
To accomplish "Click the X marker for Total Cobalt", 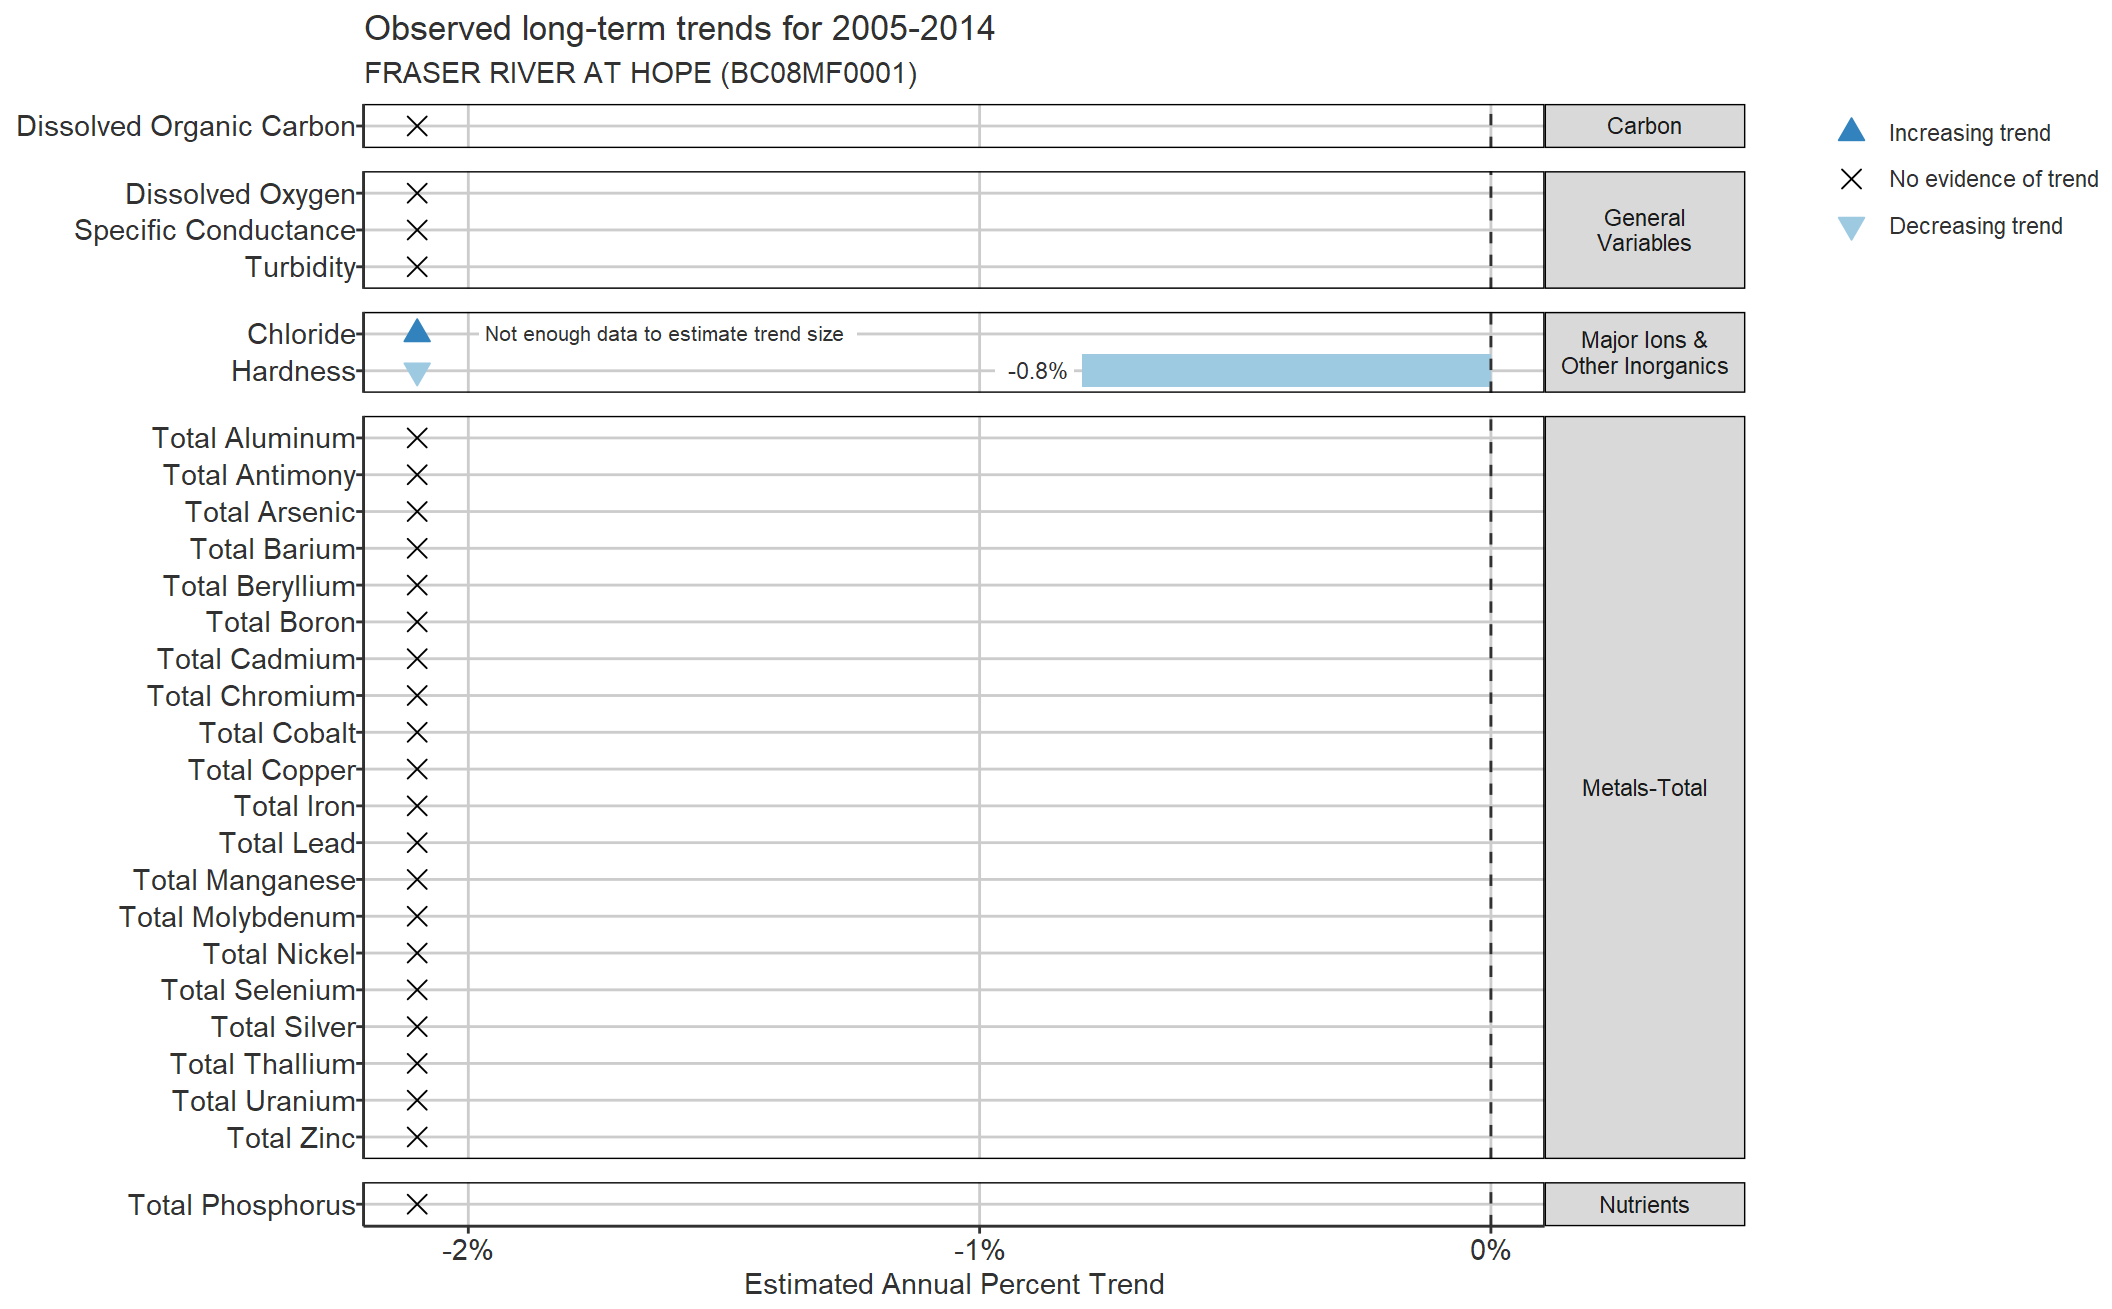I will point(417,732).
